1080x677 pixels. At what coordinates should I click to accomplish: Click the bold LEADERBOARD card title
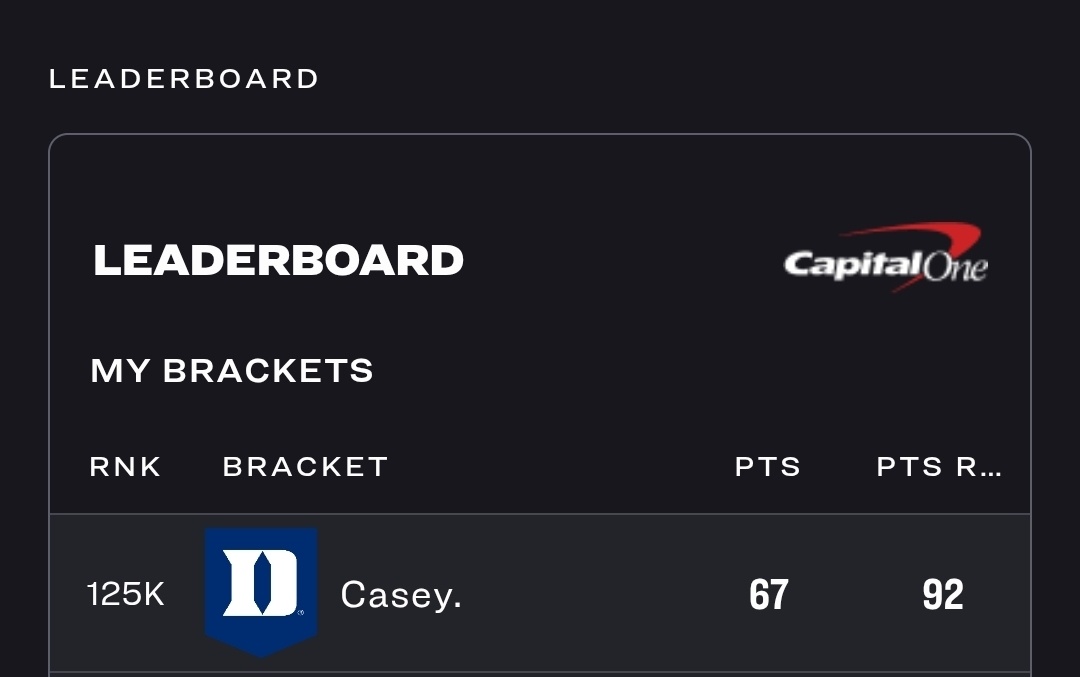click(x=279, y=261)
